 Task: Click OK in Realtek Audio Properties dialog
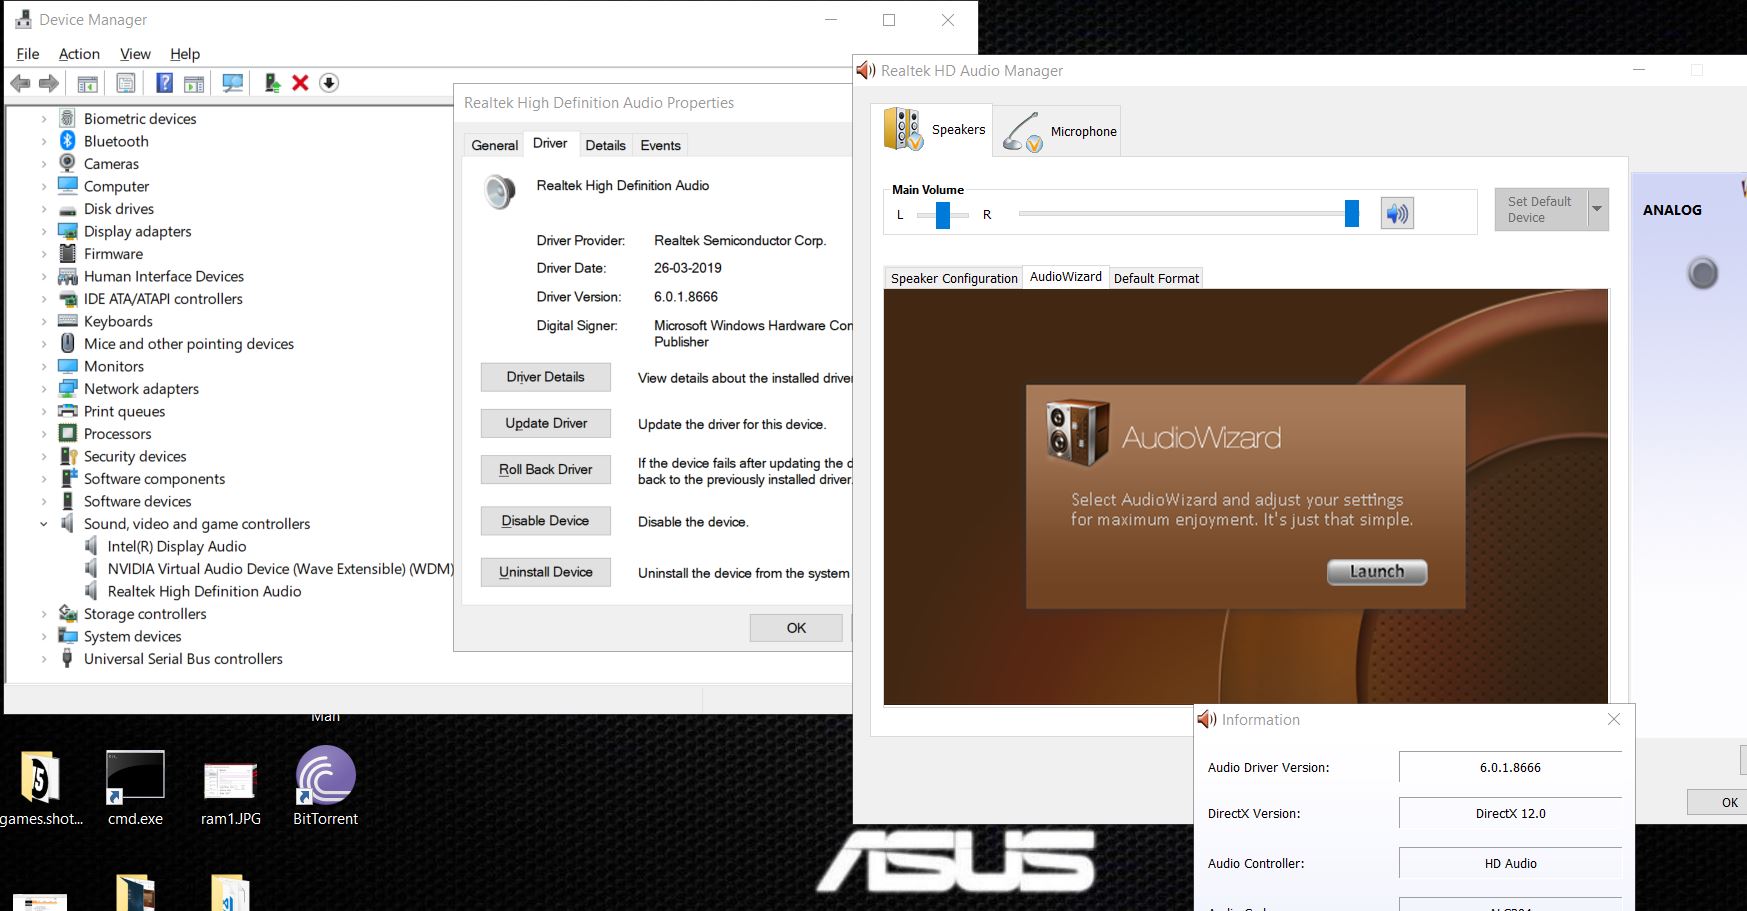tap(796, 628)
